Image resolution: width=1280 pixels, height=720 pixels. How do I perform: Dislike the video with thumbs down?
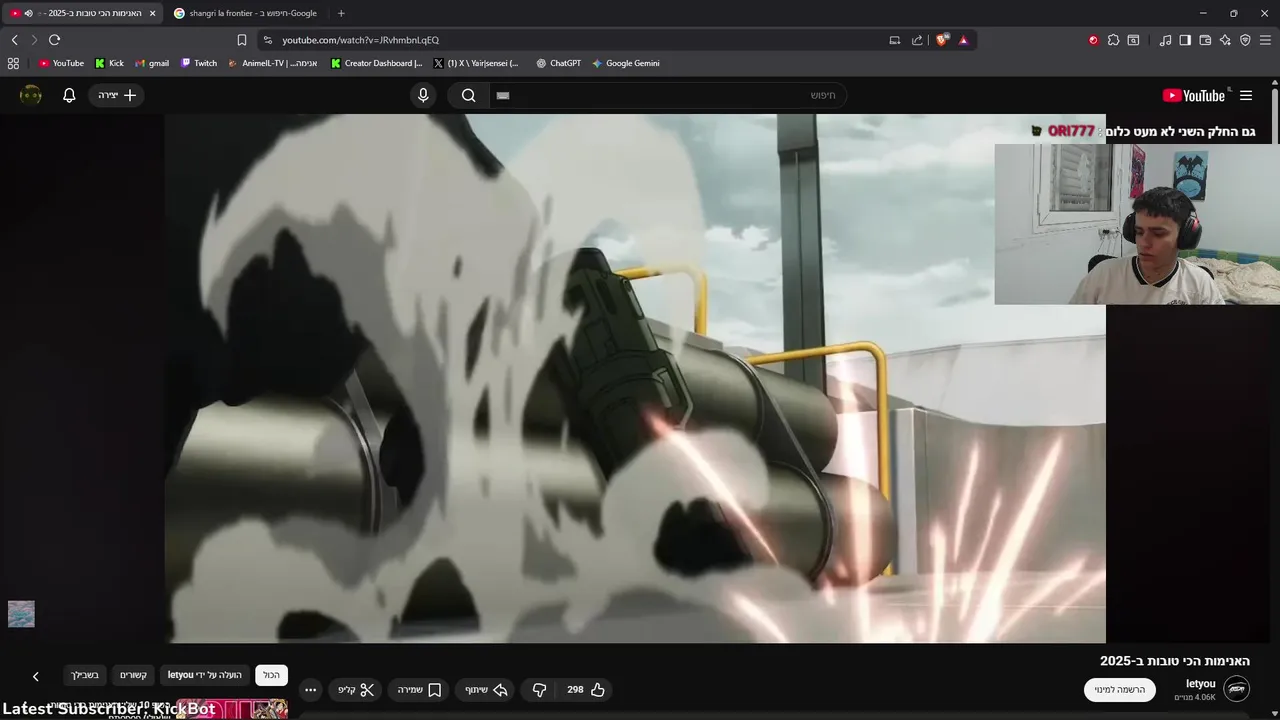point(539,690)
